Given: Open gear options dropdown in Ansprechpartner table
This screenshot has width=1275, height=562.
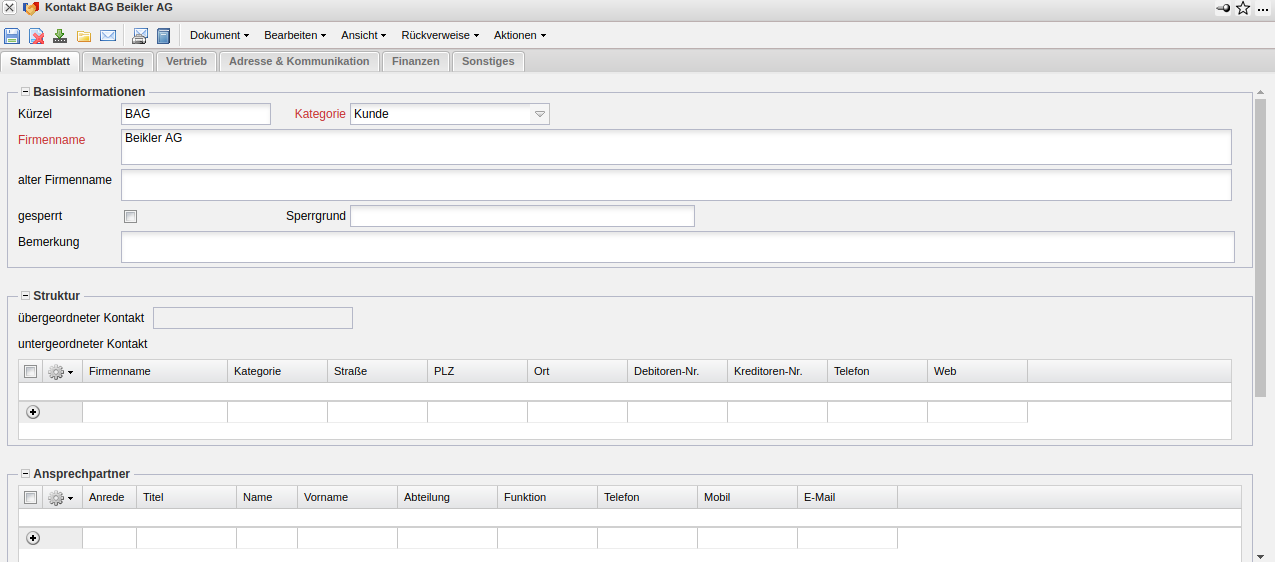Looking at the screenshot, I should pyautogui.click(x=61, y=497).
